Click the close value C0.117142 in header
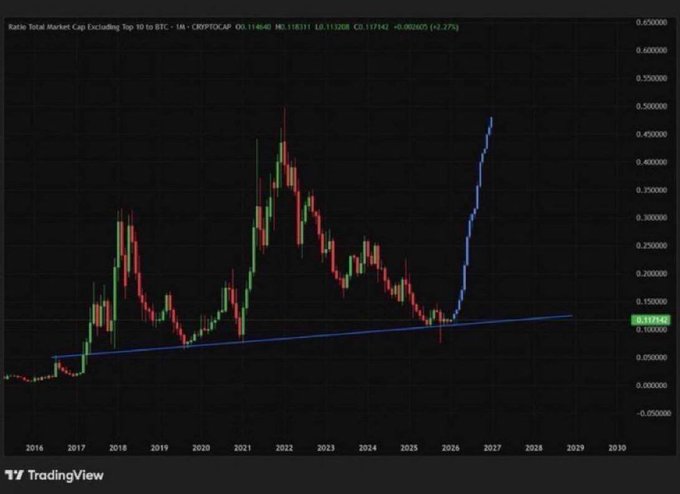Screen dimensions: 680x494 371,27
